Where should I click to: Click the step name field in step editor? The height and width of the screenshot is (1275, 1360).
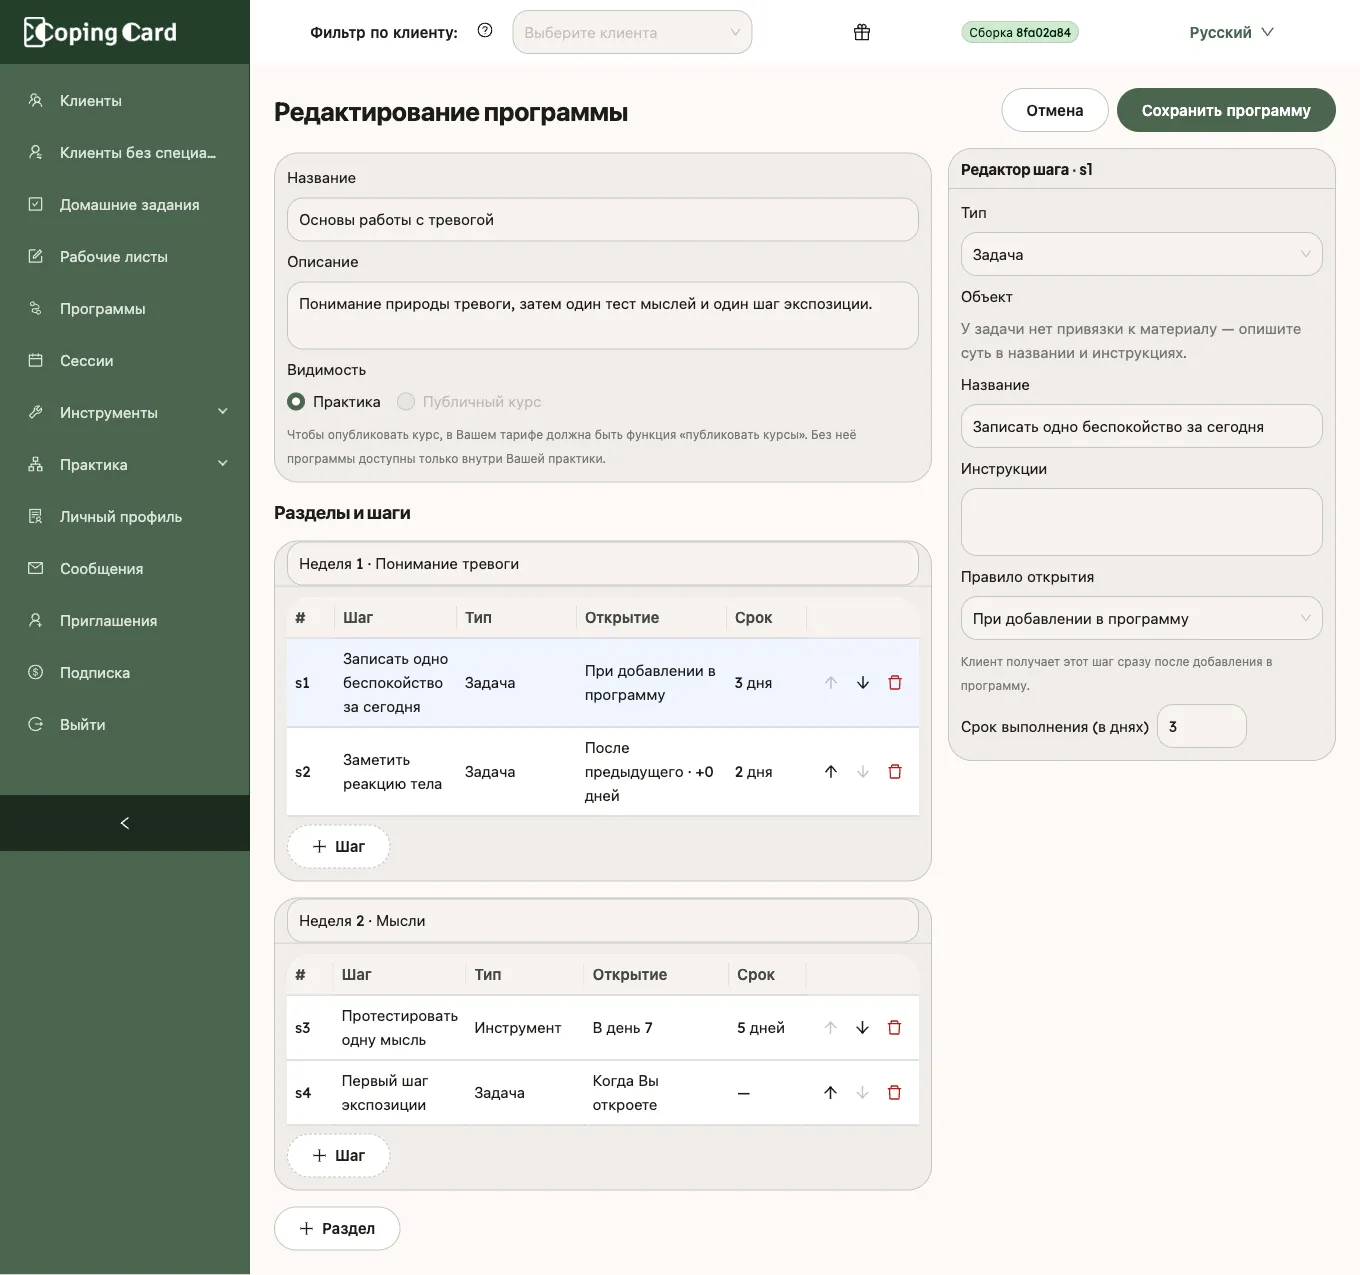click(1141, 427)
